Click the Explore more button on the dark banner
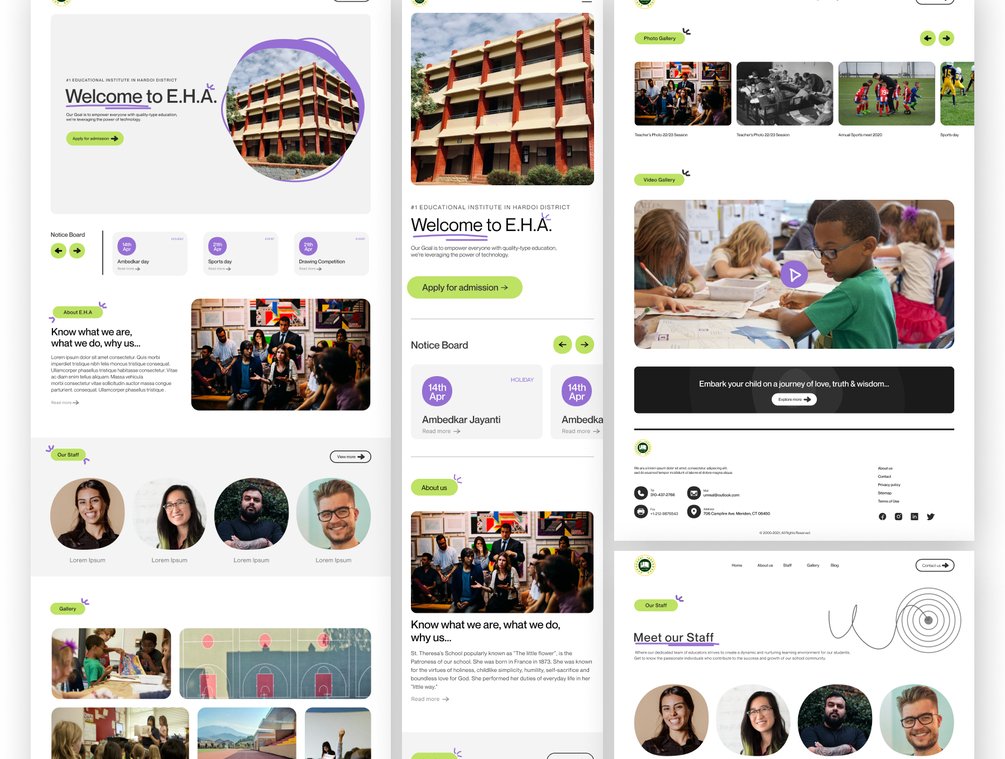1005x759 pixels. click(793, 399)
